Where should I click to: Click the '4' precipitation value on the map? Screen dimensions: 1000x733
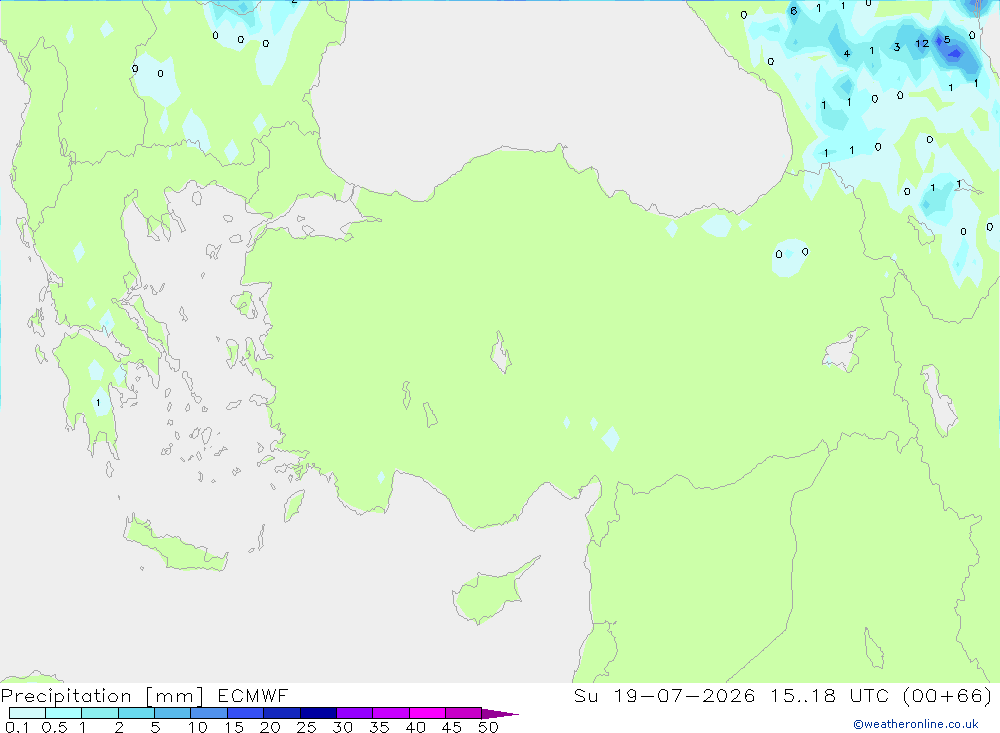(x=847, y=54)
